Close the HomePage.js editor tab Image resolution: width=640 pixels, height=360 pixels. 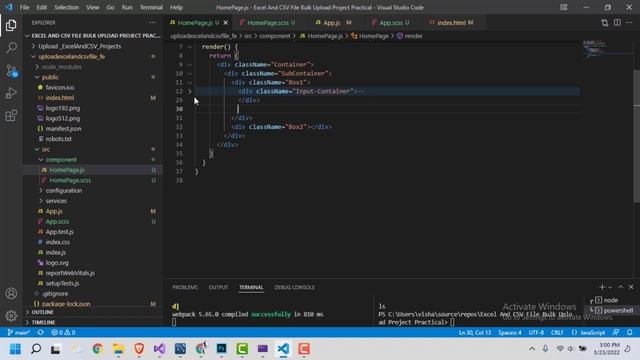click(x=226, y=23)
